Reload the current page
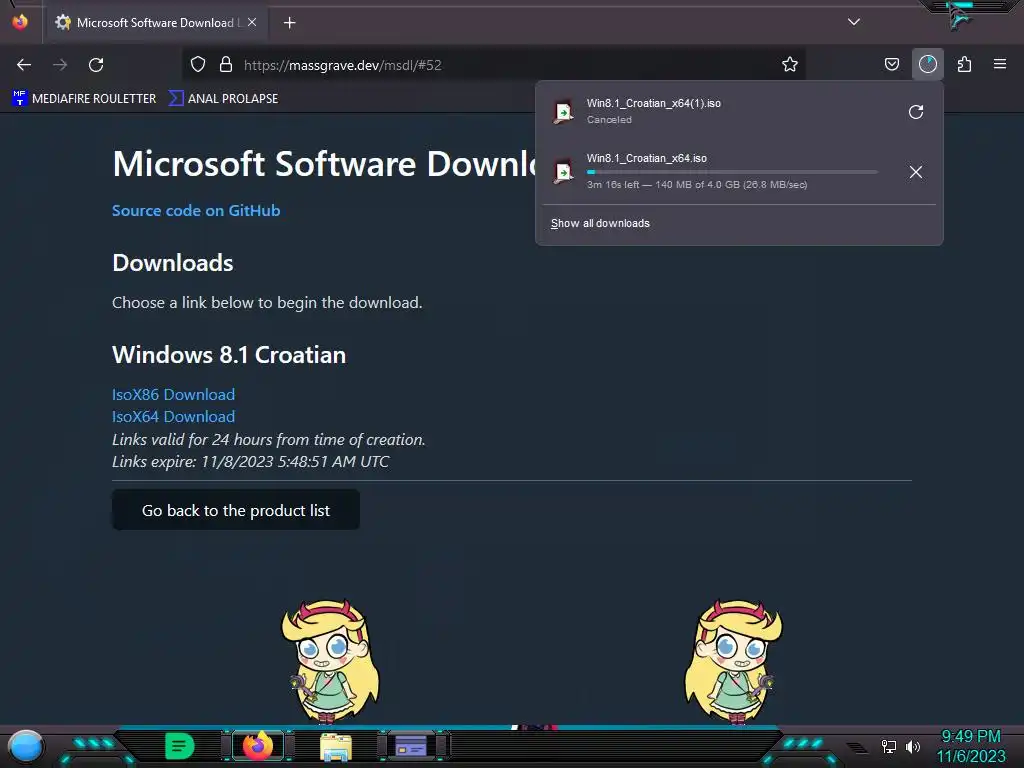Image resolution: width=1024 pixels, height=768 pixels. coord(96,65)
